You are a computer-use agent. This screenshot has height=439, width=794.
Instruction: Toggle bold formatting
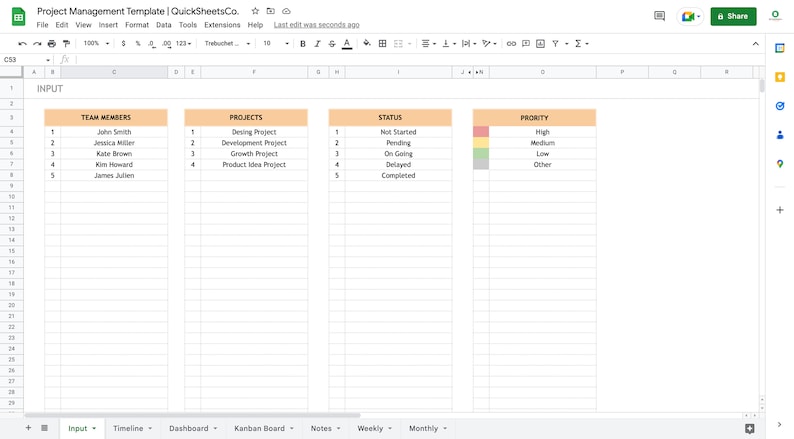pyautogui.click(x=303, y=44)
